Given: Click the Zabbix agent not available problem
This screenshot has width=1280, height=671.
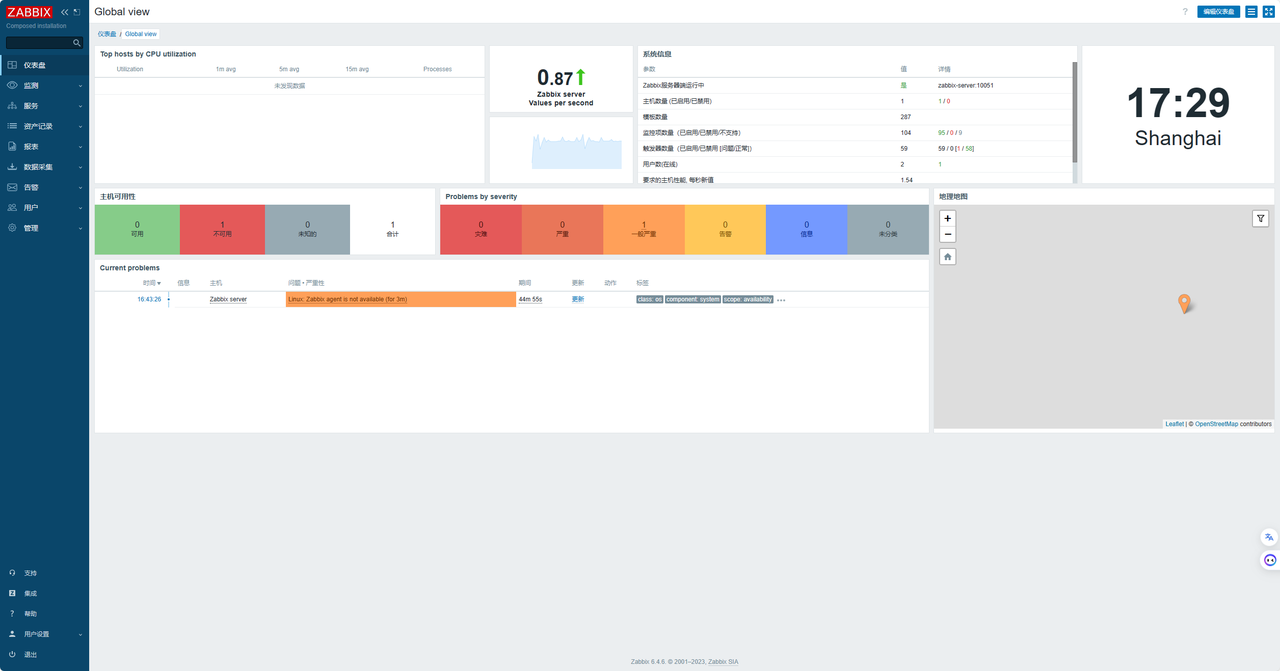Looking at the screenshot, I should click(347, 299).
